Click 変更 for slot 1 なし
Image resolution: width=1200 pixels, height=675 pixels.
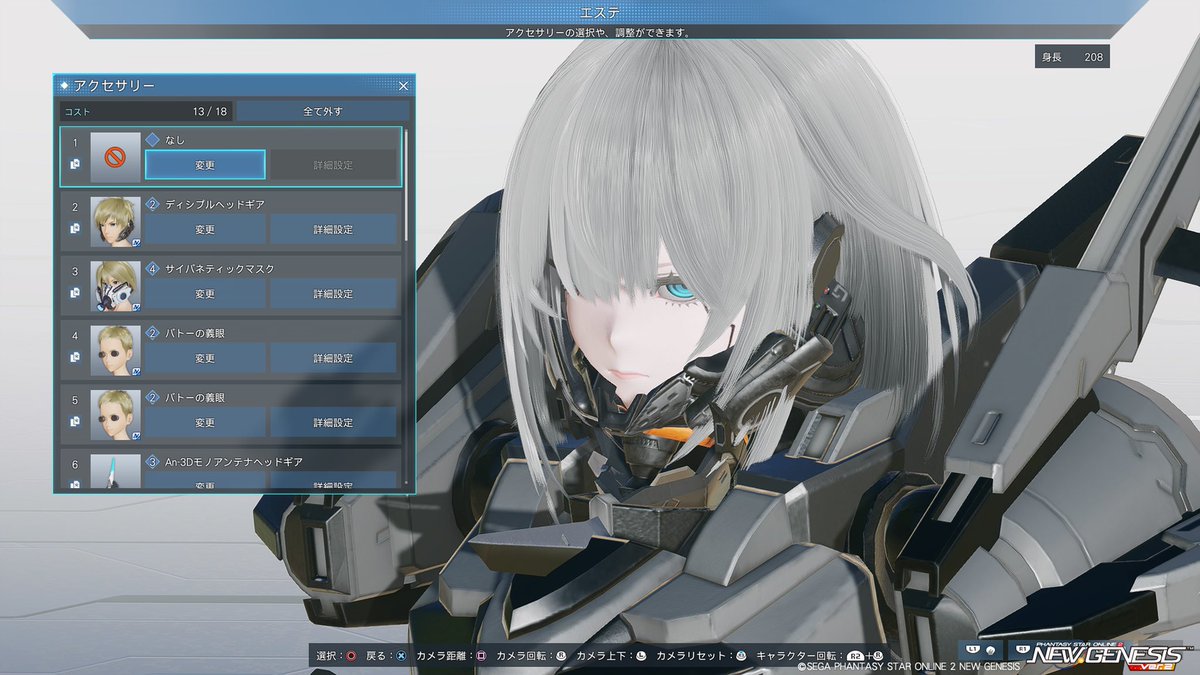[x=205, y=165]
